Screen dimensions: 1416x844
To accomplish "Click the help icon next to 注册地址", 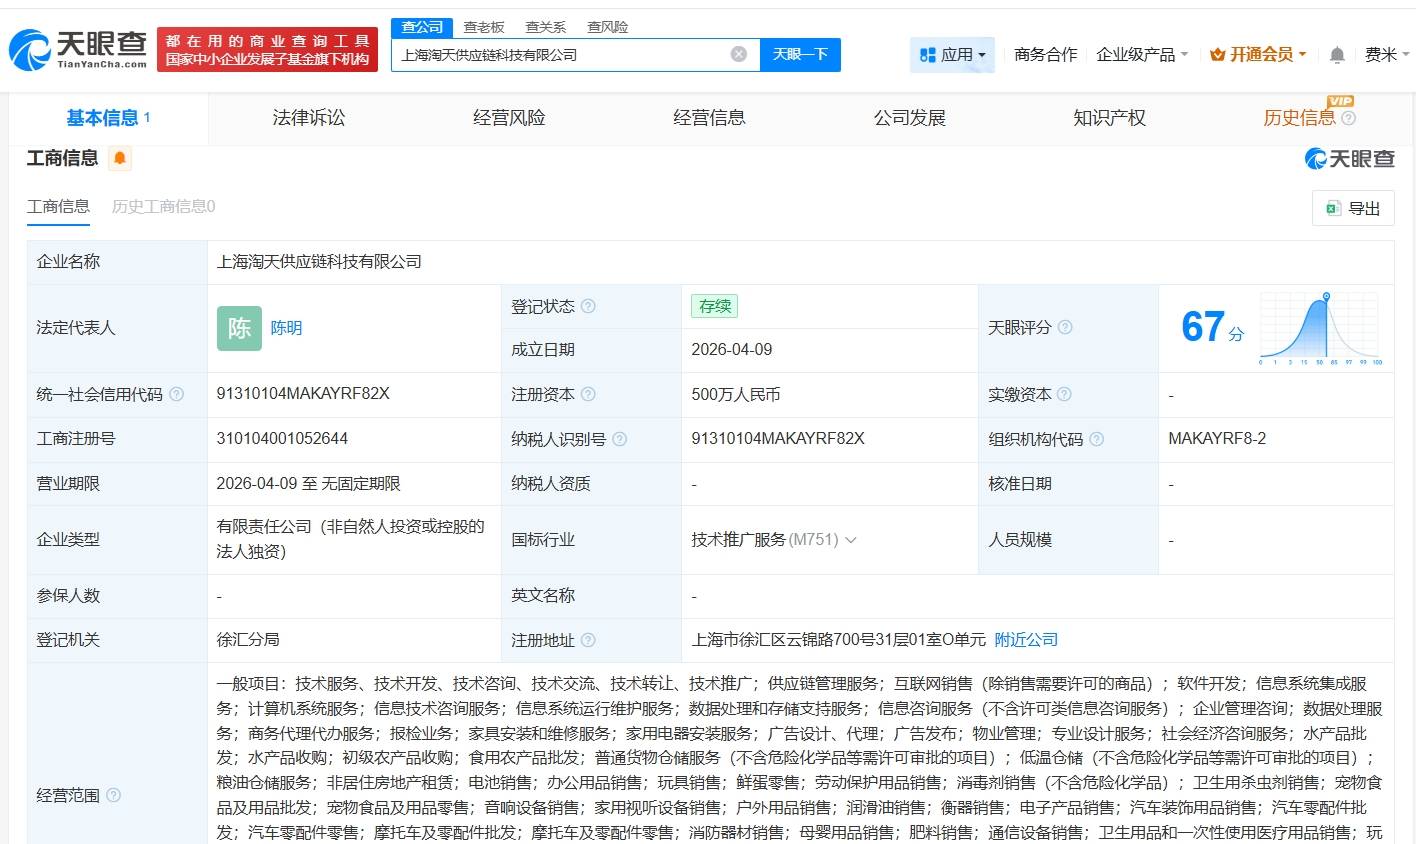I will tap(589, 640).
